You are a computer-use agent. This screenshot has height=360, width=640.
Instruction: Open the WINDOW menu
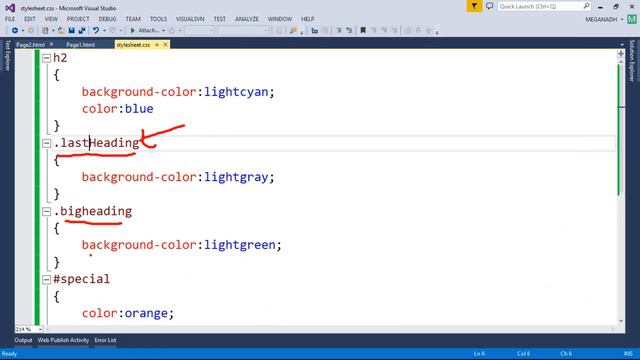pyautogui.click(x=280, y=19)
